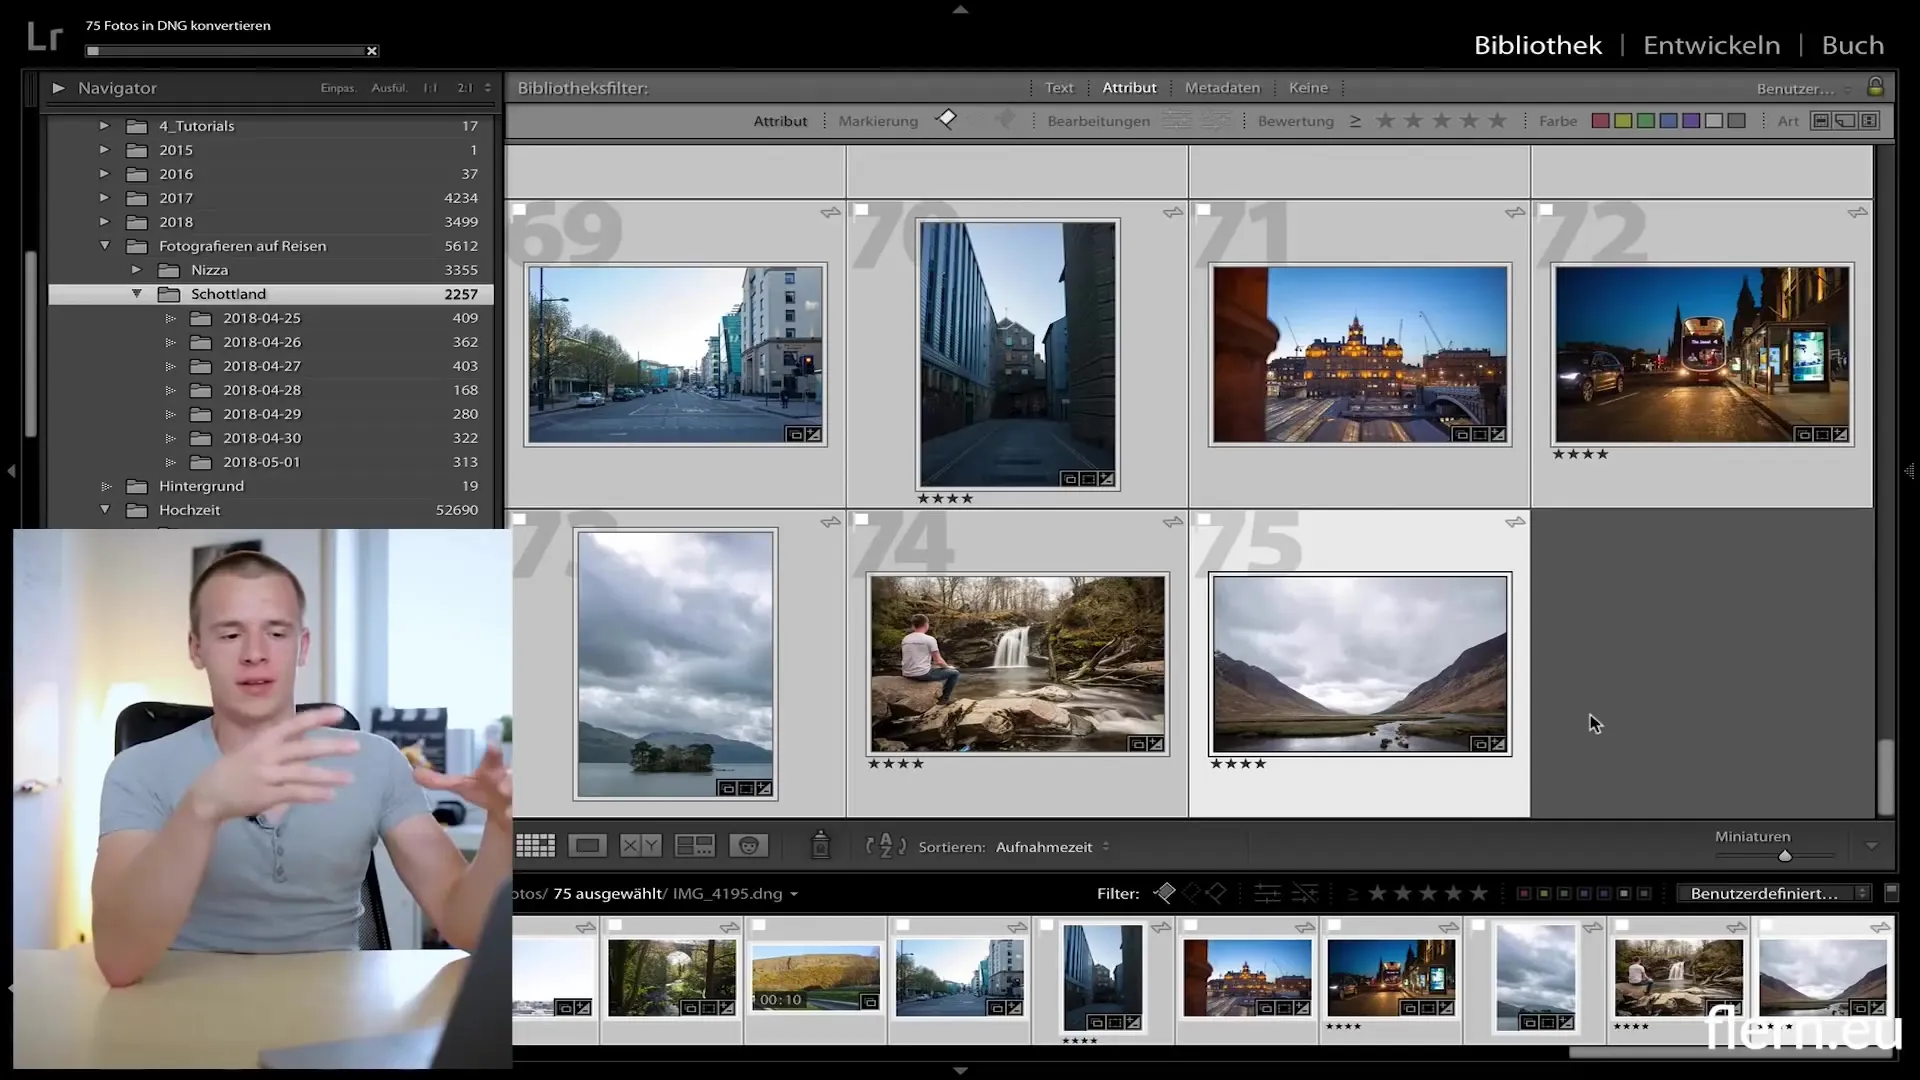
Task: Toggle the Markierung flag filter active
Action: [947, 120]
